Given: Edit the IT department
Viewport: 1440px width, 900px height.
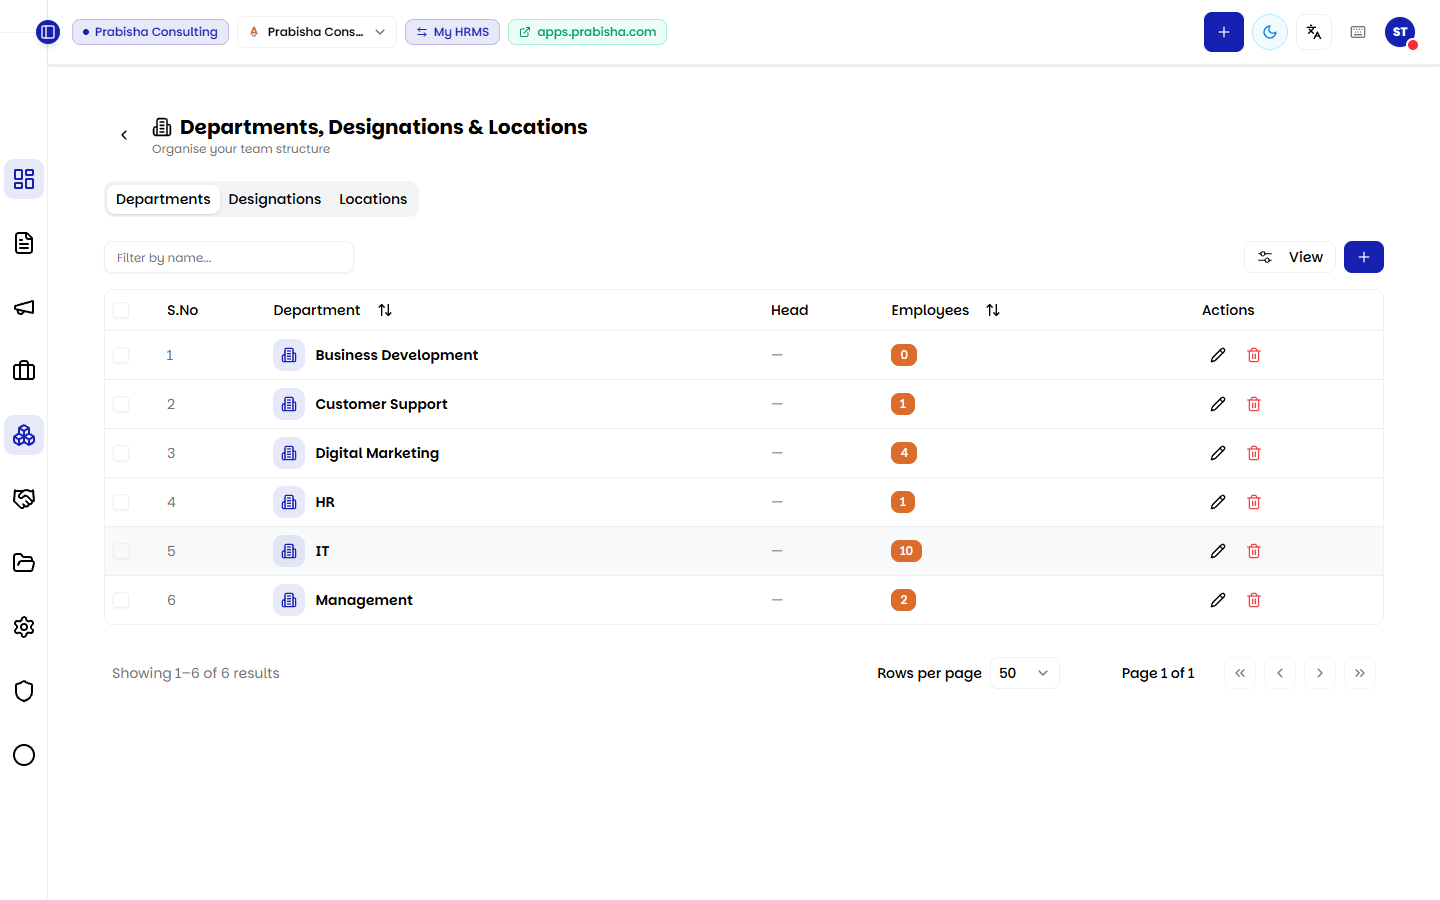Looking at the screenshot, I should [x=1218, y=551].
